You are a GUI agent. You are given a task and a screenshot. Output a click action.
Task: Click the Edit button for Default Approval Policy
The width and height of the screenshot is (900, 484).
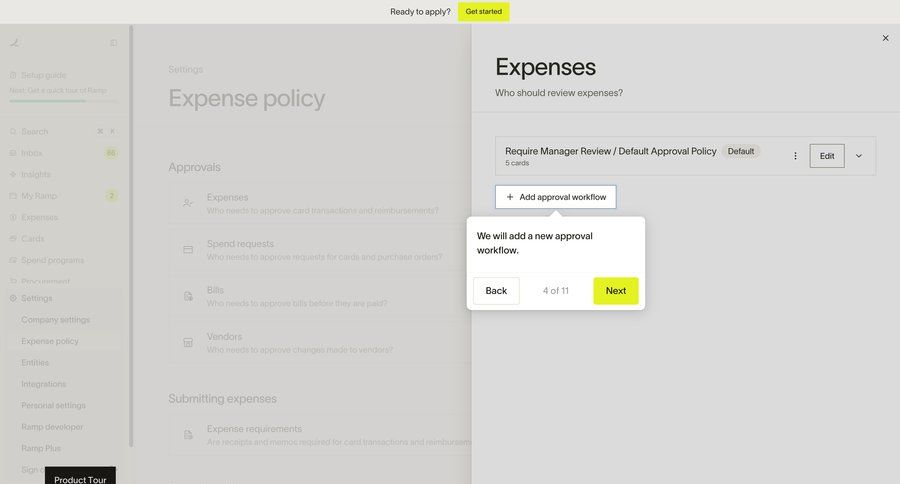827,156
